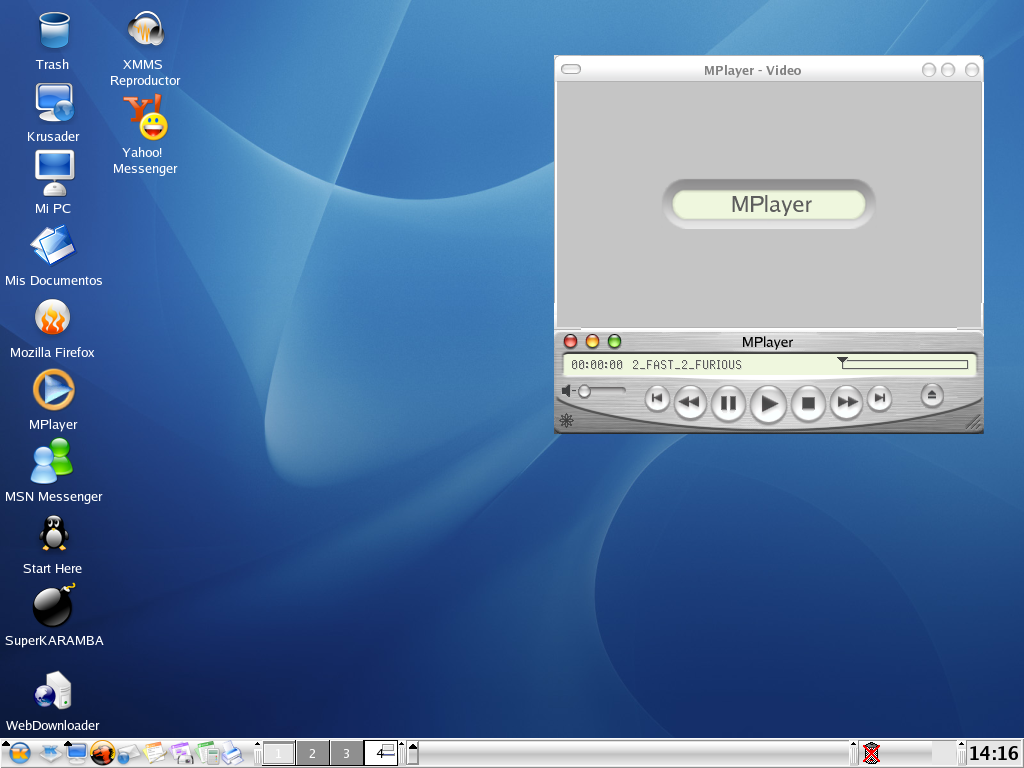Viewport: 1024px width, 768px height.
Task: Click the MPlayer logo in video window
Action: pyautogui.click(x=769, y=204)
